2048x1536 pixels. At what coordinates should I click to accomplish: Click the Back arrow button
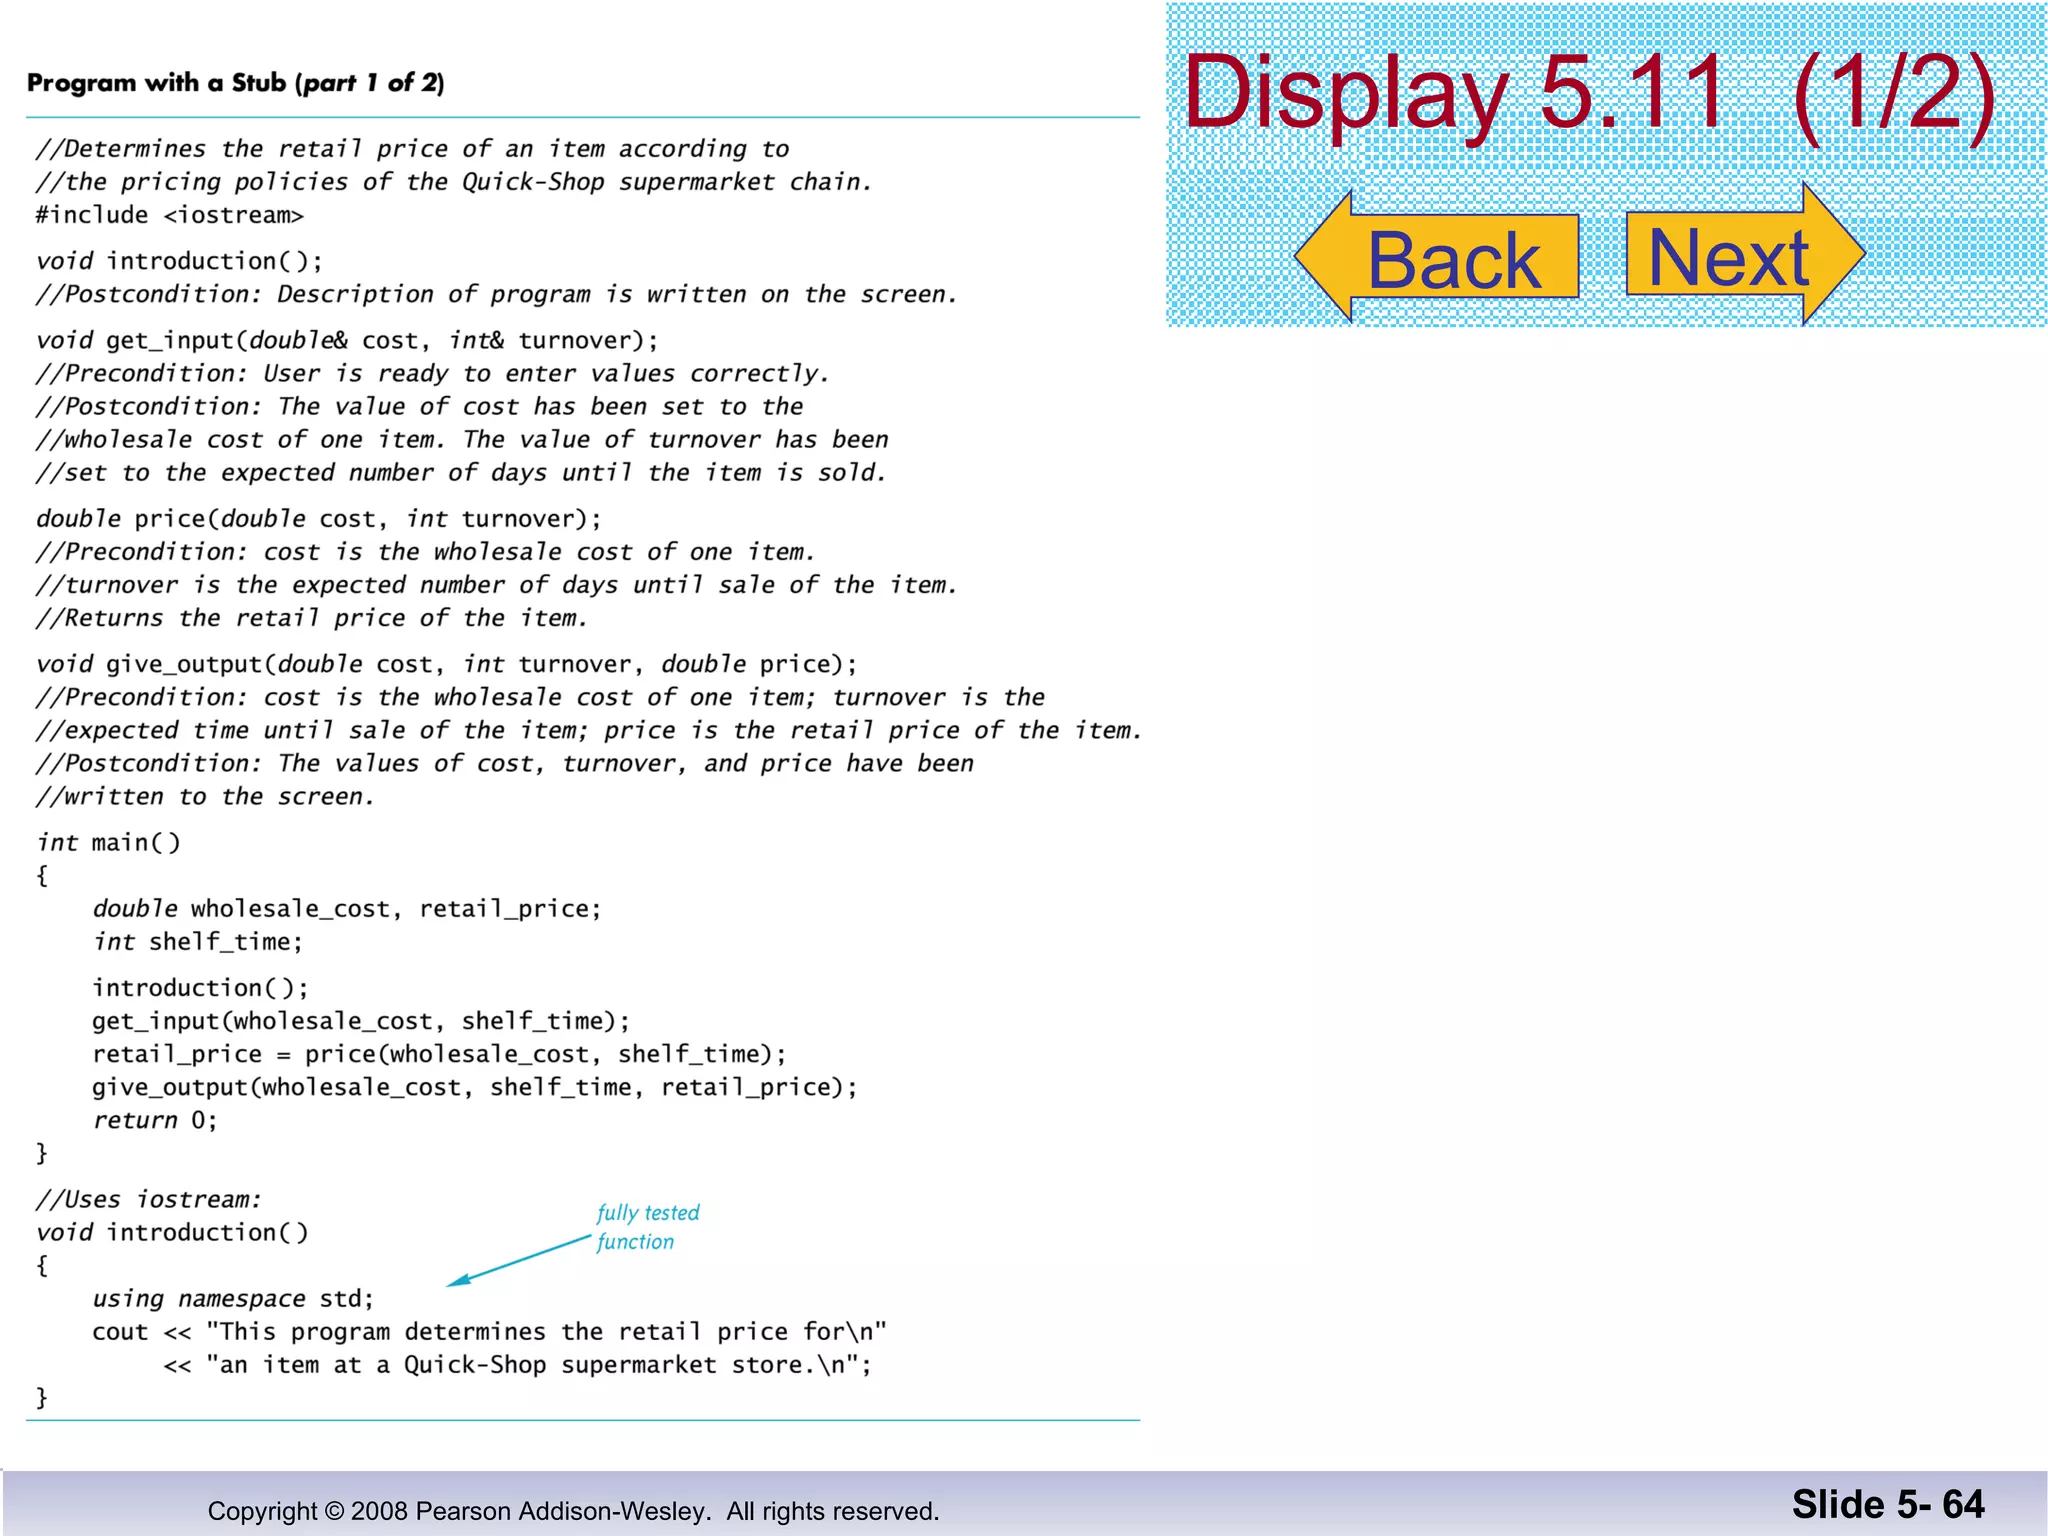1436,257
